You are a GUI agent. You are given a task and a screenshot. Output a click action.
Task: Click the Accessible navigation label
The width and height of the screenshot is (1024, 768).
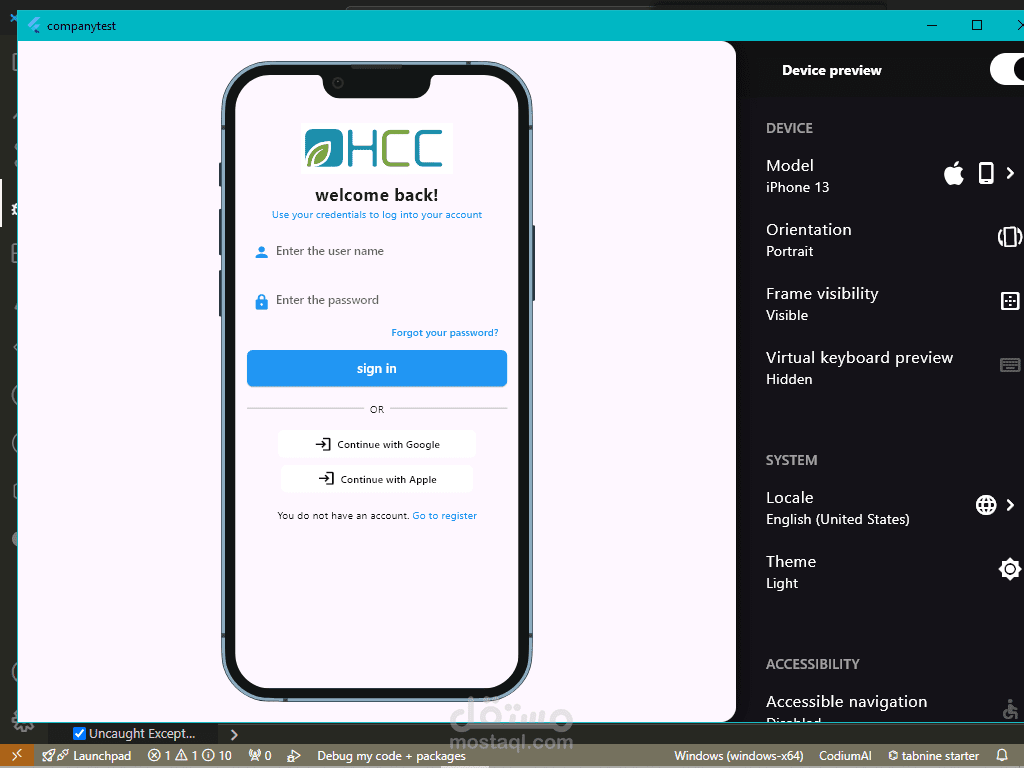(846, 701)
